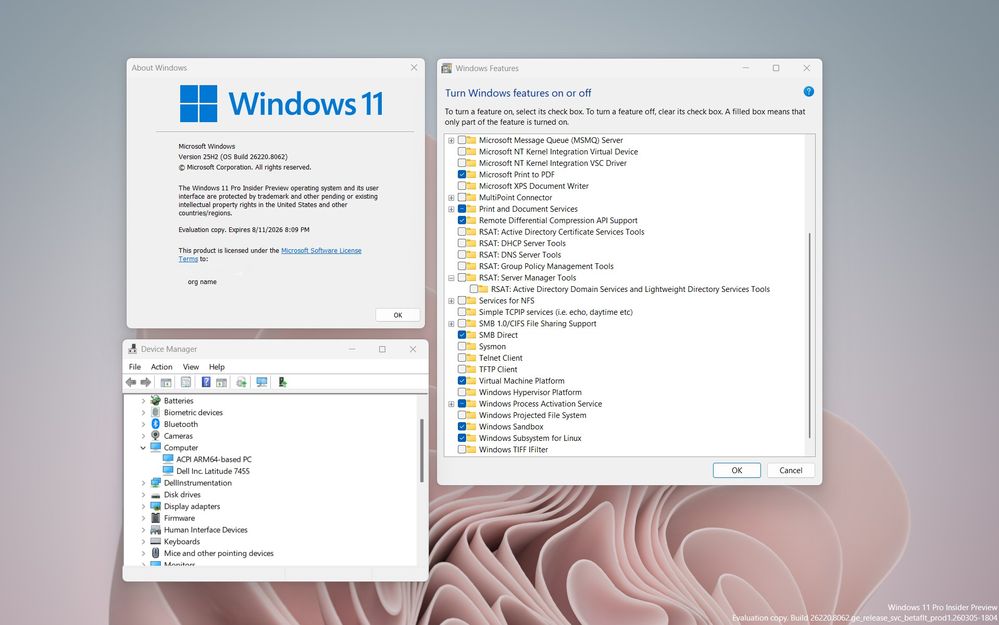Click OK in Windows Features dialog
Image resolution: width=999 pixels, height=625 pixels.
(737, 470)
